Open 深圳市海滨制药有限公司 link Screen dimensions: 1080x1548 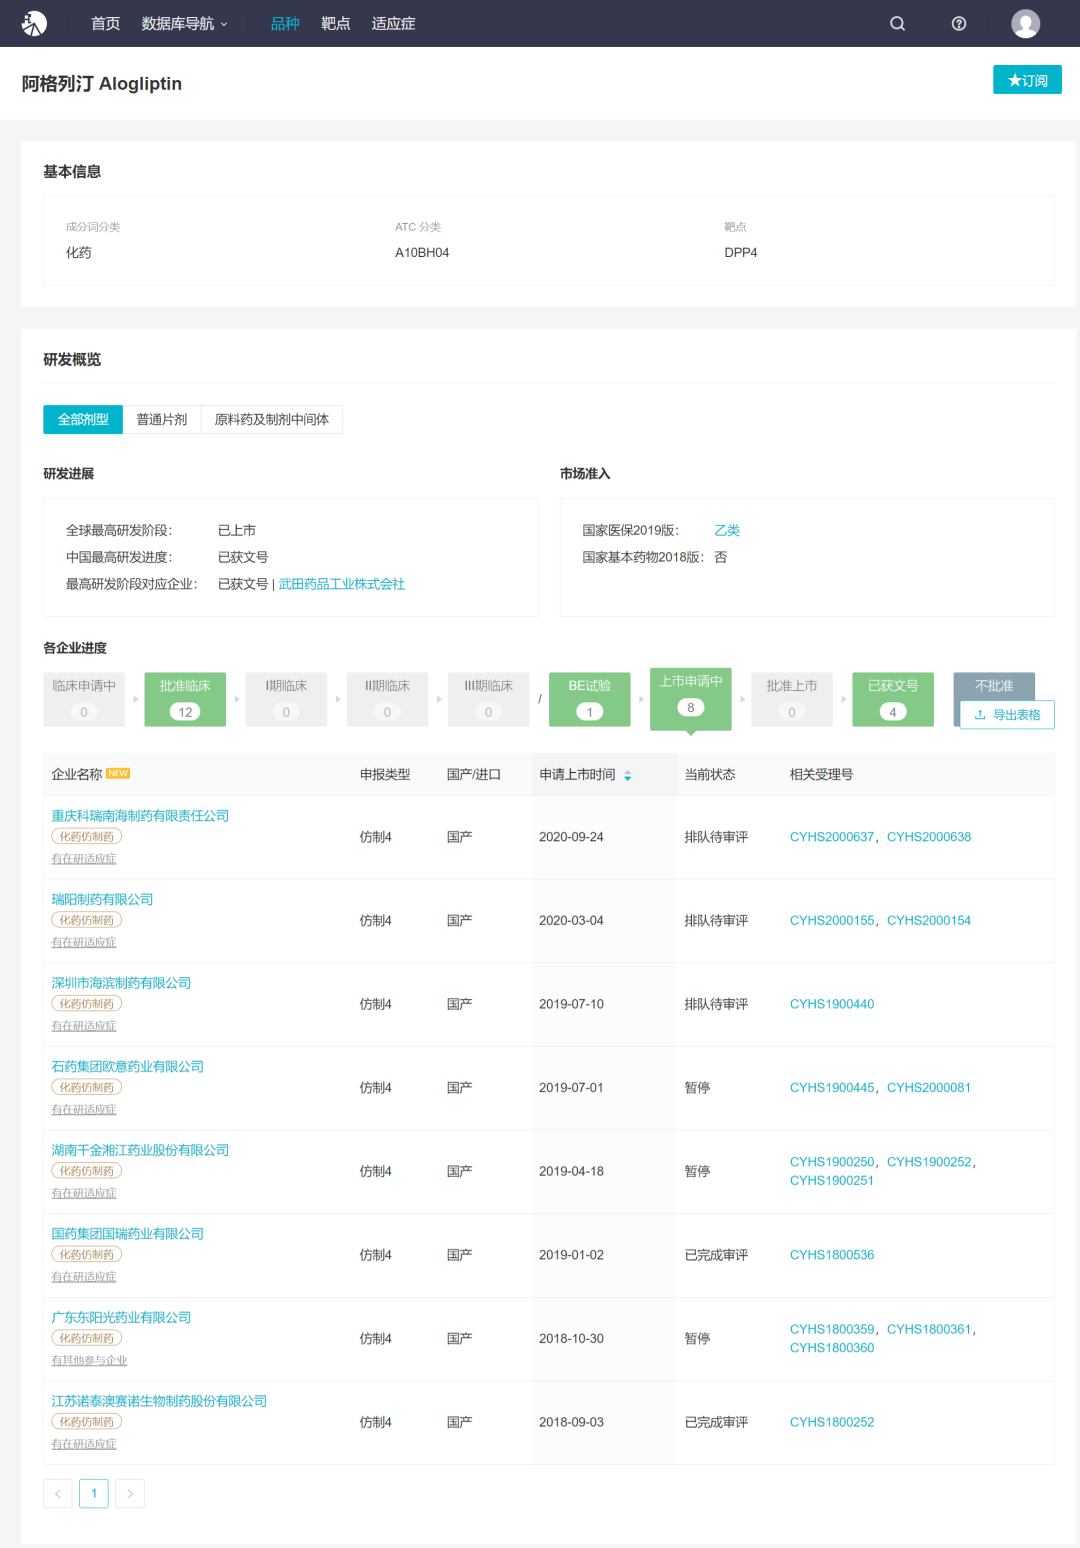tap(121, 983)
